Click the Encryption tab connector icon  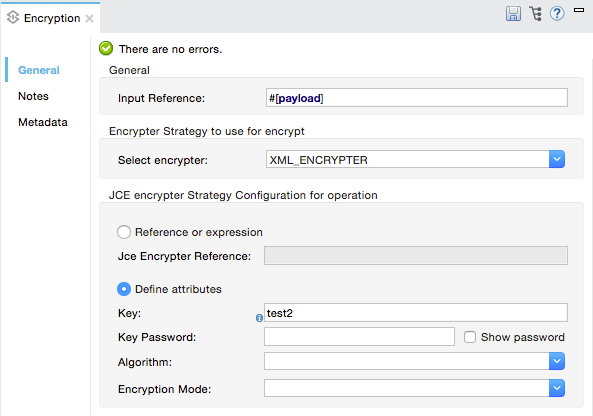(13, 17)
